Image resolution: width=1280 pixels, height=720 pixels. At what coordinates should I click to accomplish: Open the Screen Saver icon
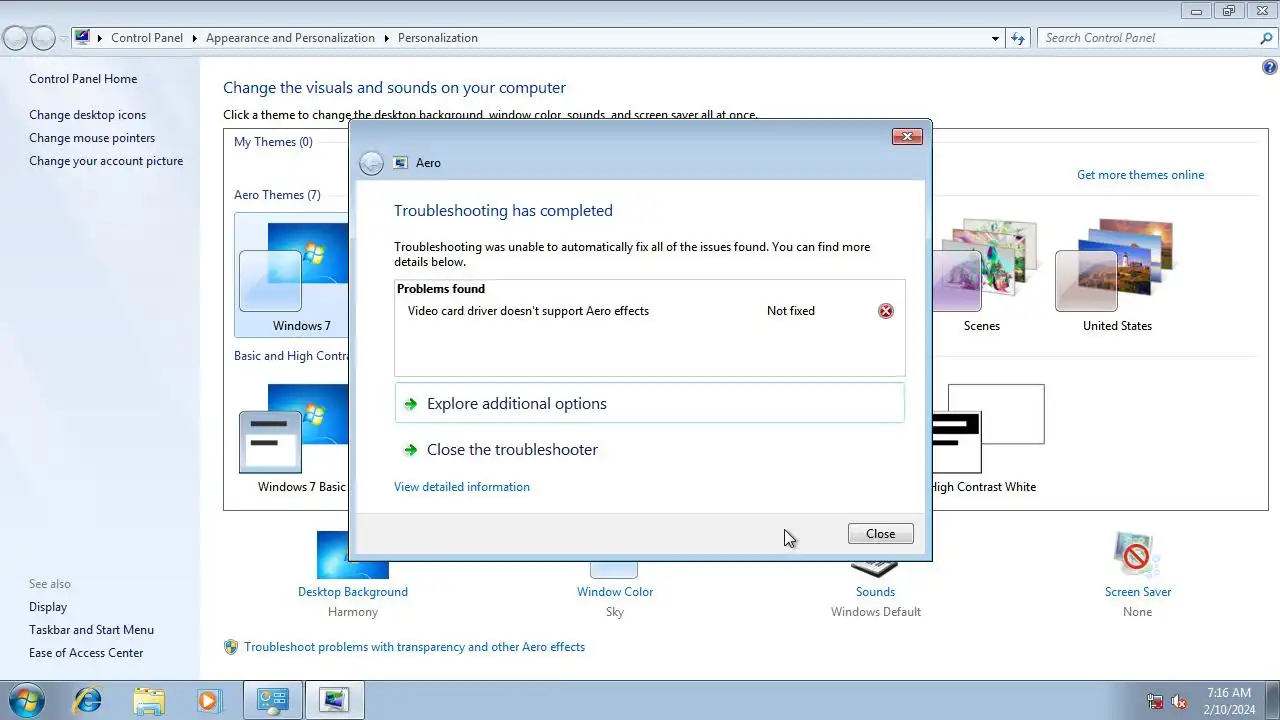(x=1137, y=555)
